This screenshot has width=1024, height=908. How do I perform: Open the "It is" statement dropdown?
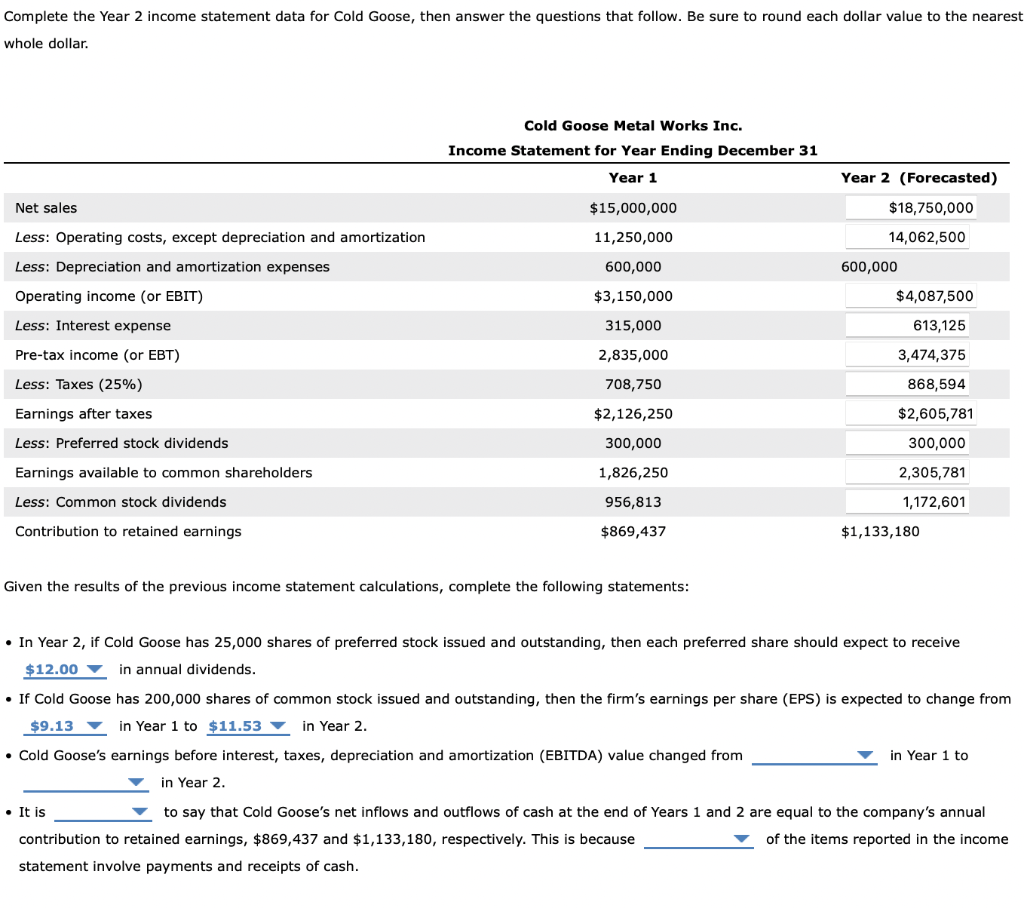click(103, 811)
